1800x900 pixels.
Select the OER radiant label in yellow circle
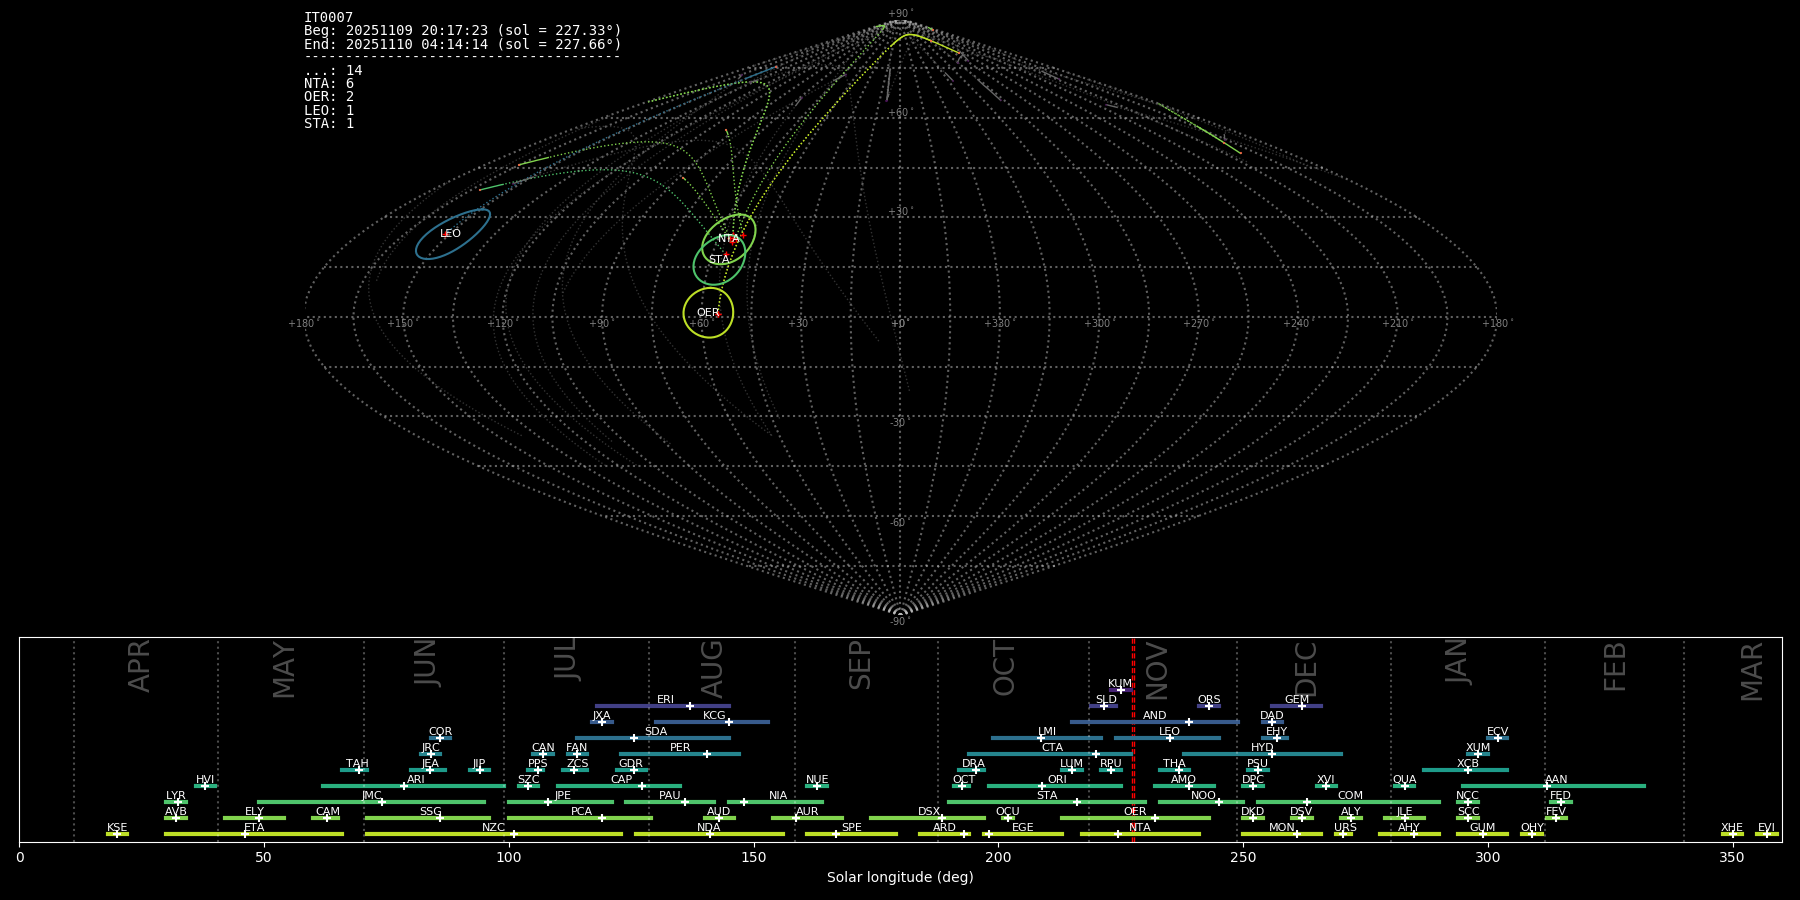tap(708, 313)
